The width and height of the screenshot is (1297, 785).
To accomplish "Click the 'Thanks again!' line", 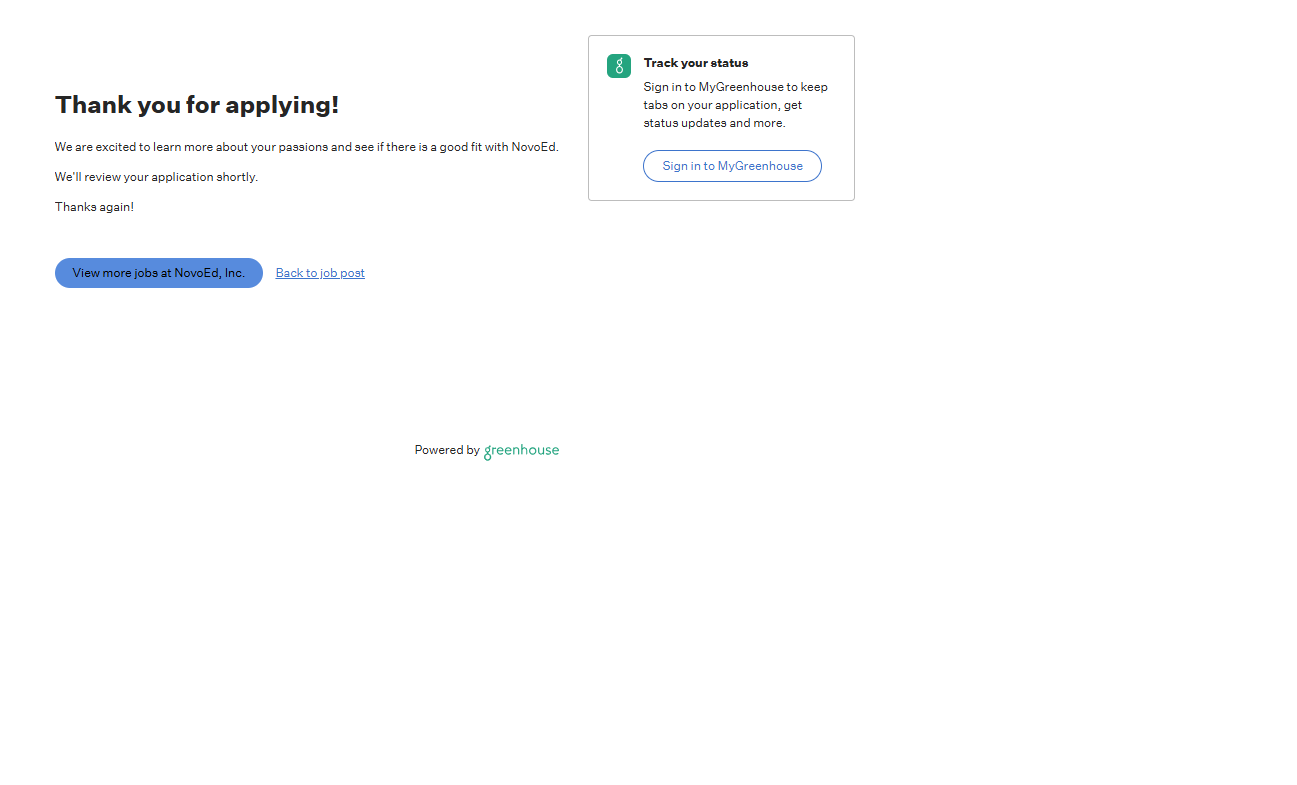I will click(x=94, y=207).
